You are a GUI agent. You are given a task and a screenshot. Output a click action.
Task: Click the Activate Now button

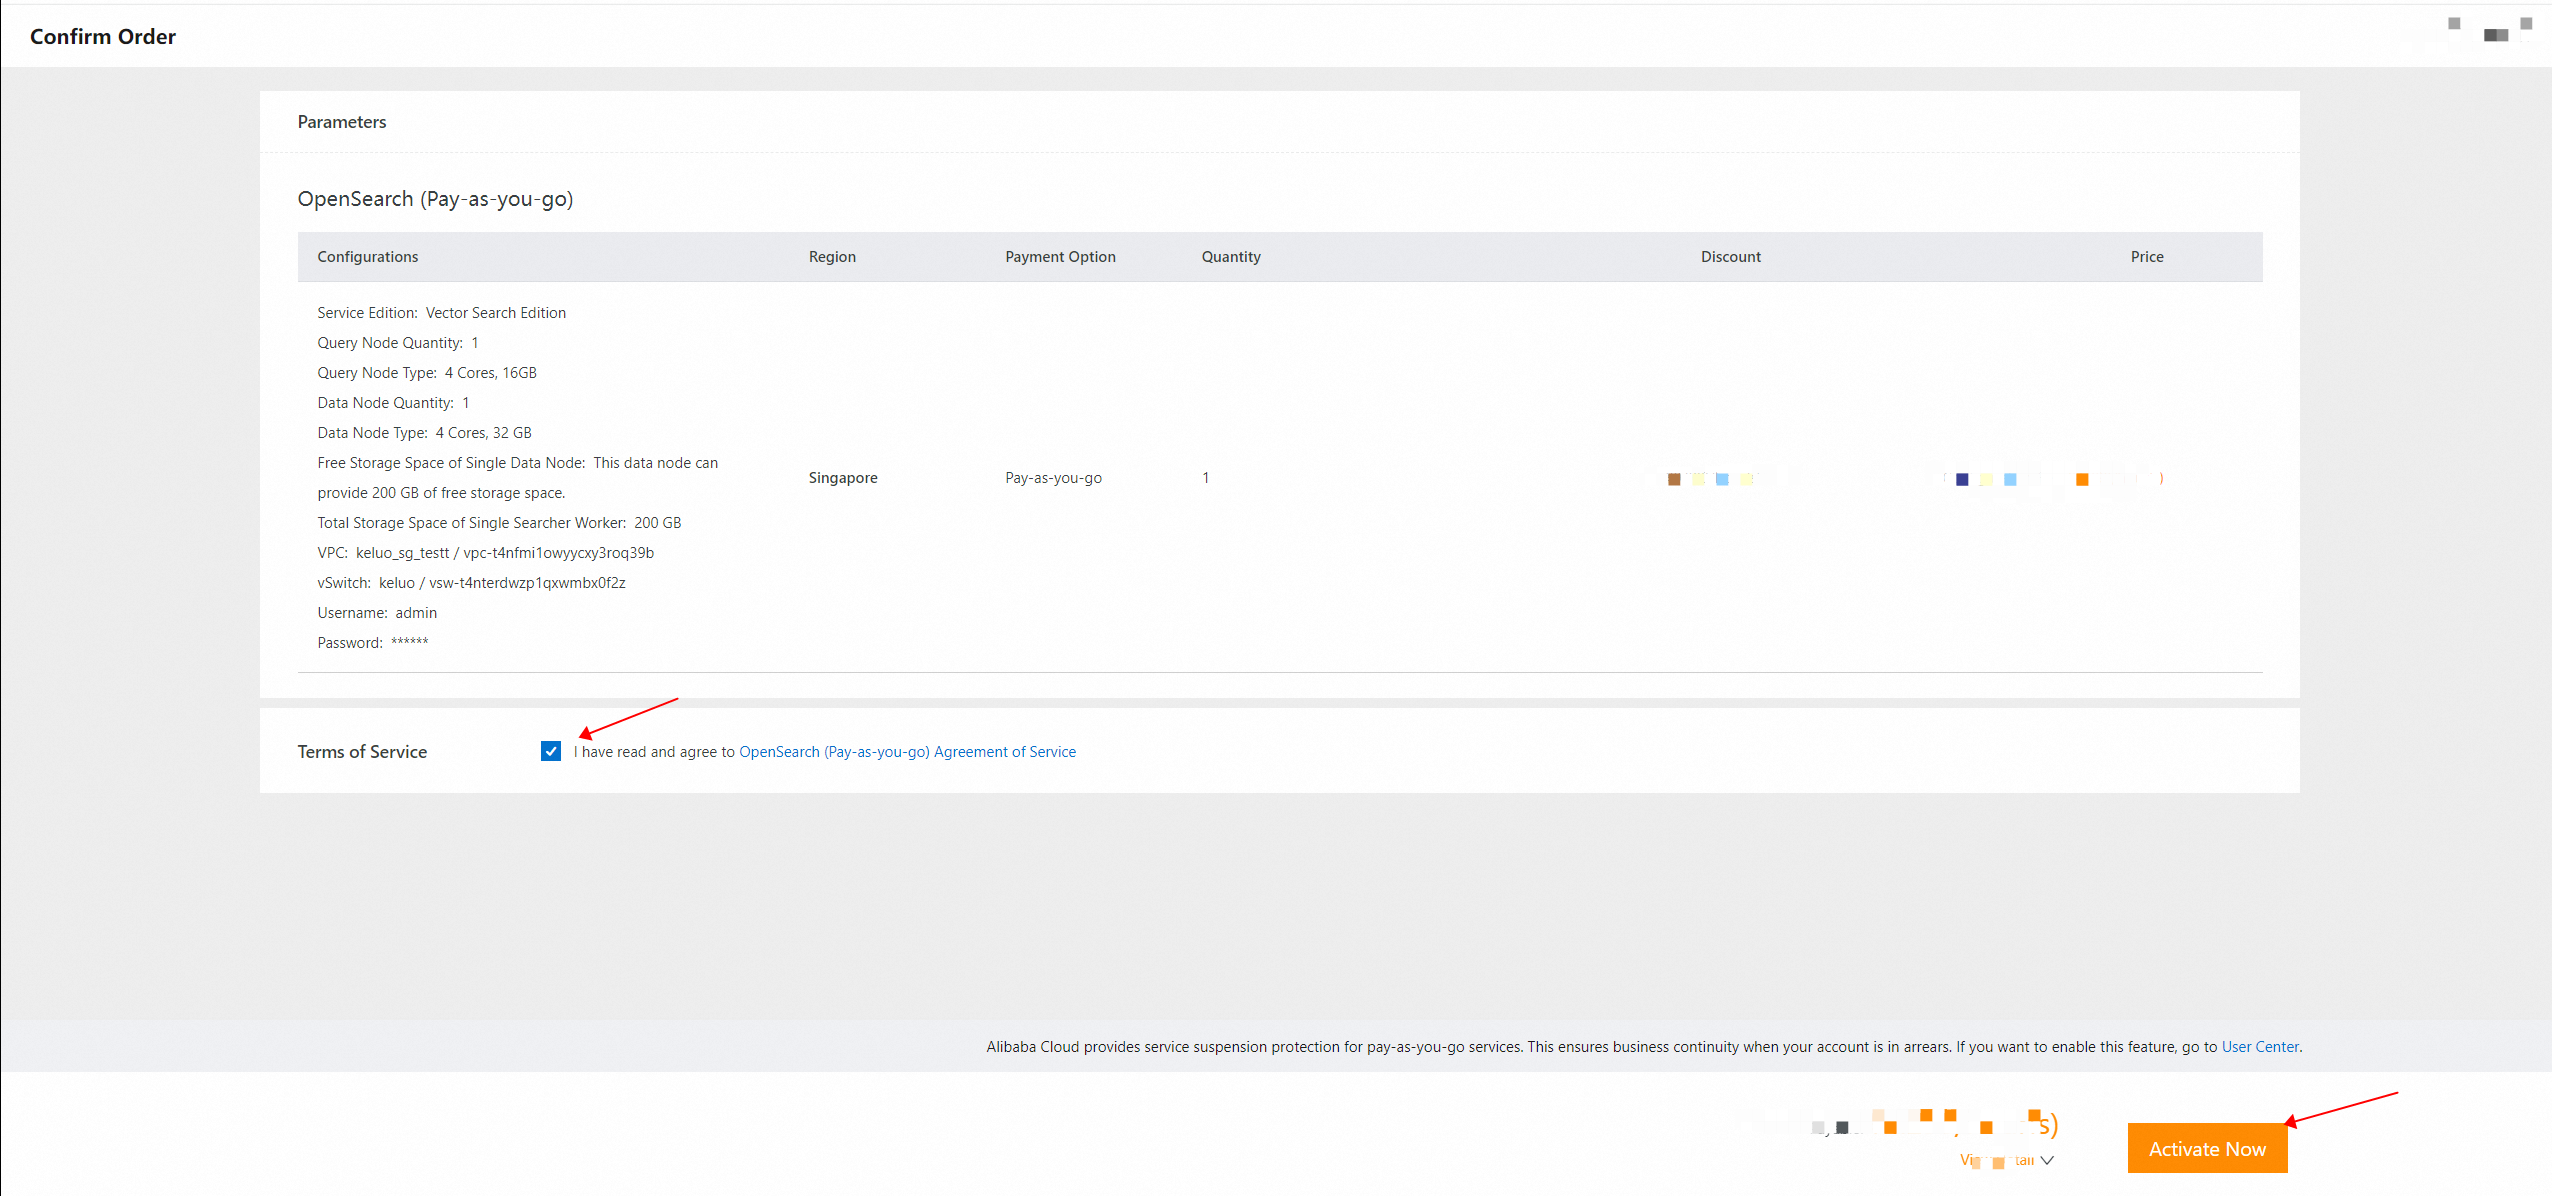pos(2206,1149)
